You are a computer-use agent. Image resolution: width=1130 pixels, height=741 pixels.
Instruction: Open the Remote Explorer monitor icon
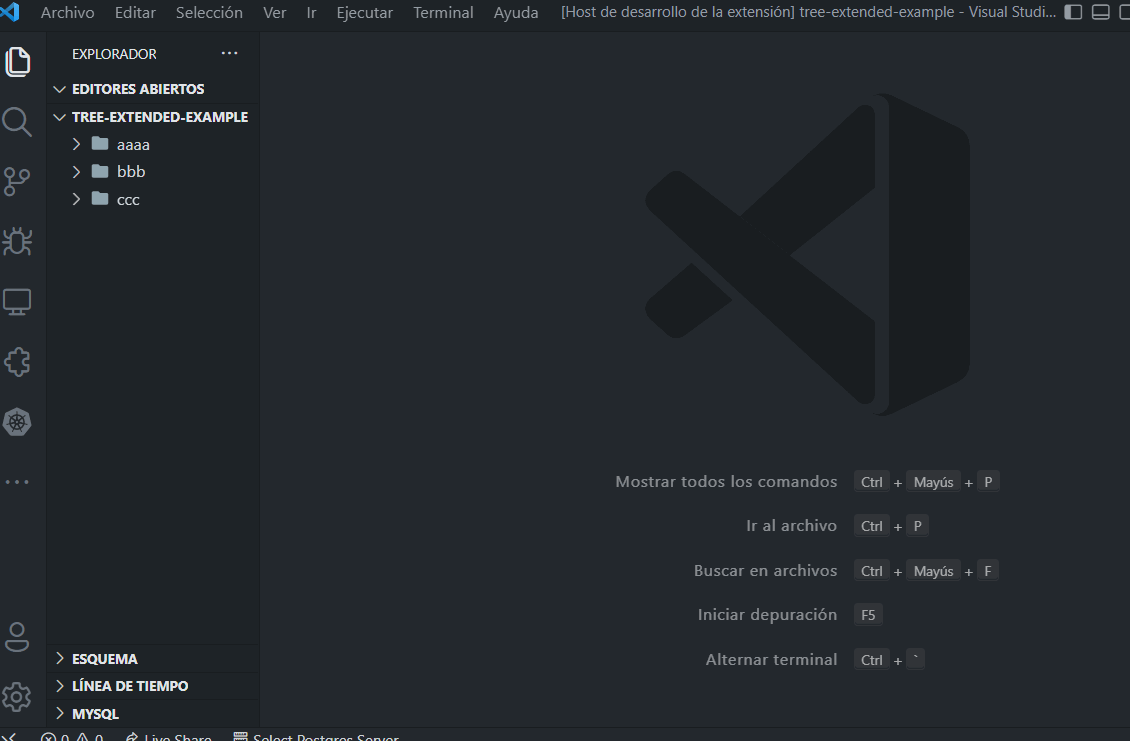17,302
